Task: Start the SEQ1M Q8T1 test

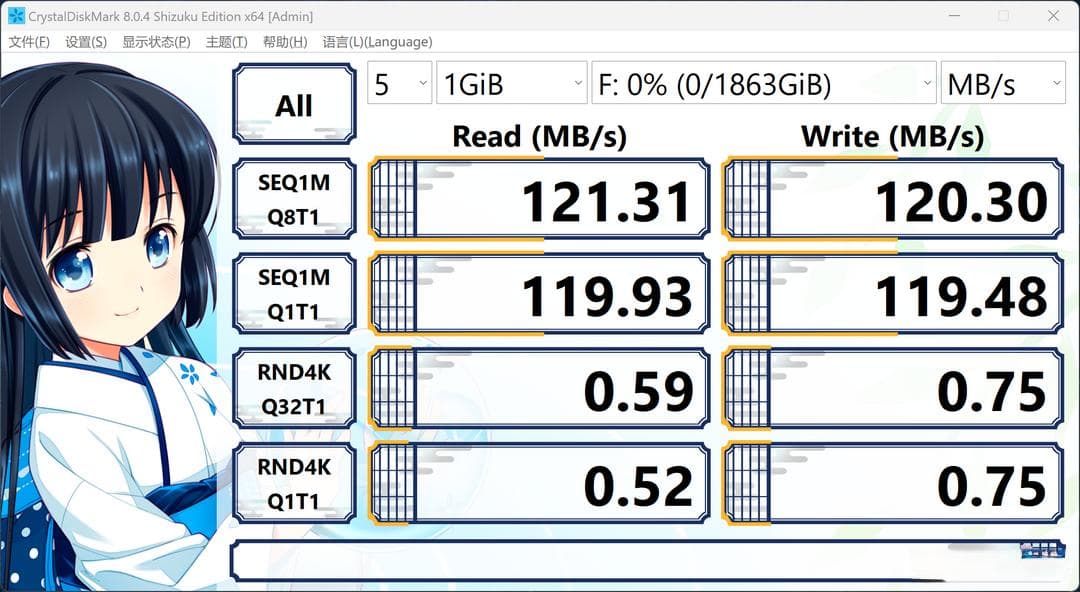Action: pos(294,198)
